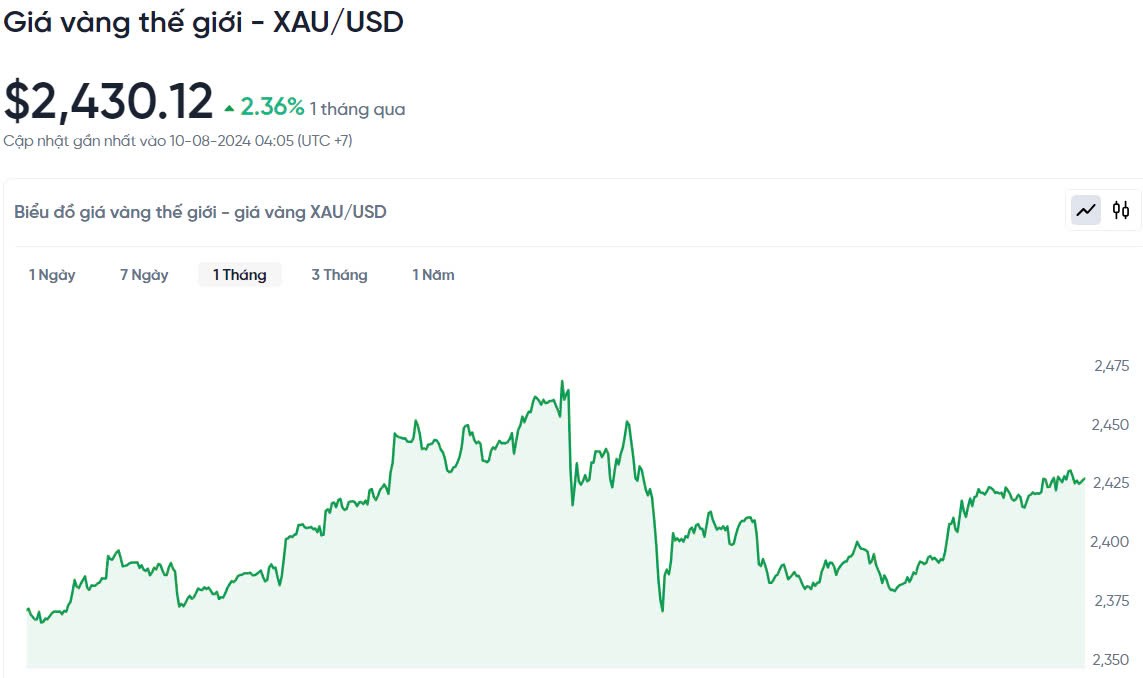Open the 1 Năm chart range

point(433,275)
